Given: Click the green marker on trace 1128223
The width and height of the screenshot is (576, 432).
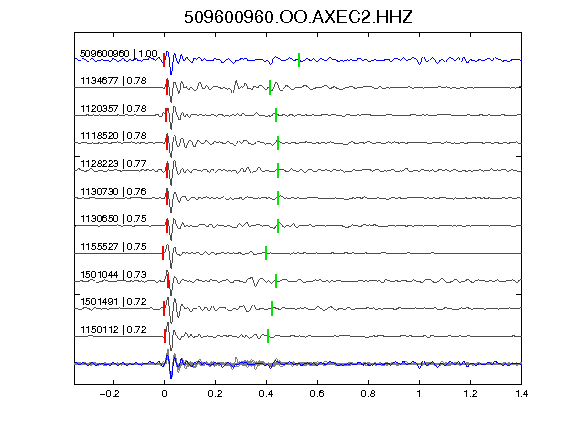Looking at the screenshot, I should click(278, 170).
